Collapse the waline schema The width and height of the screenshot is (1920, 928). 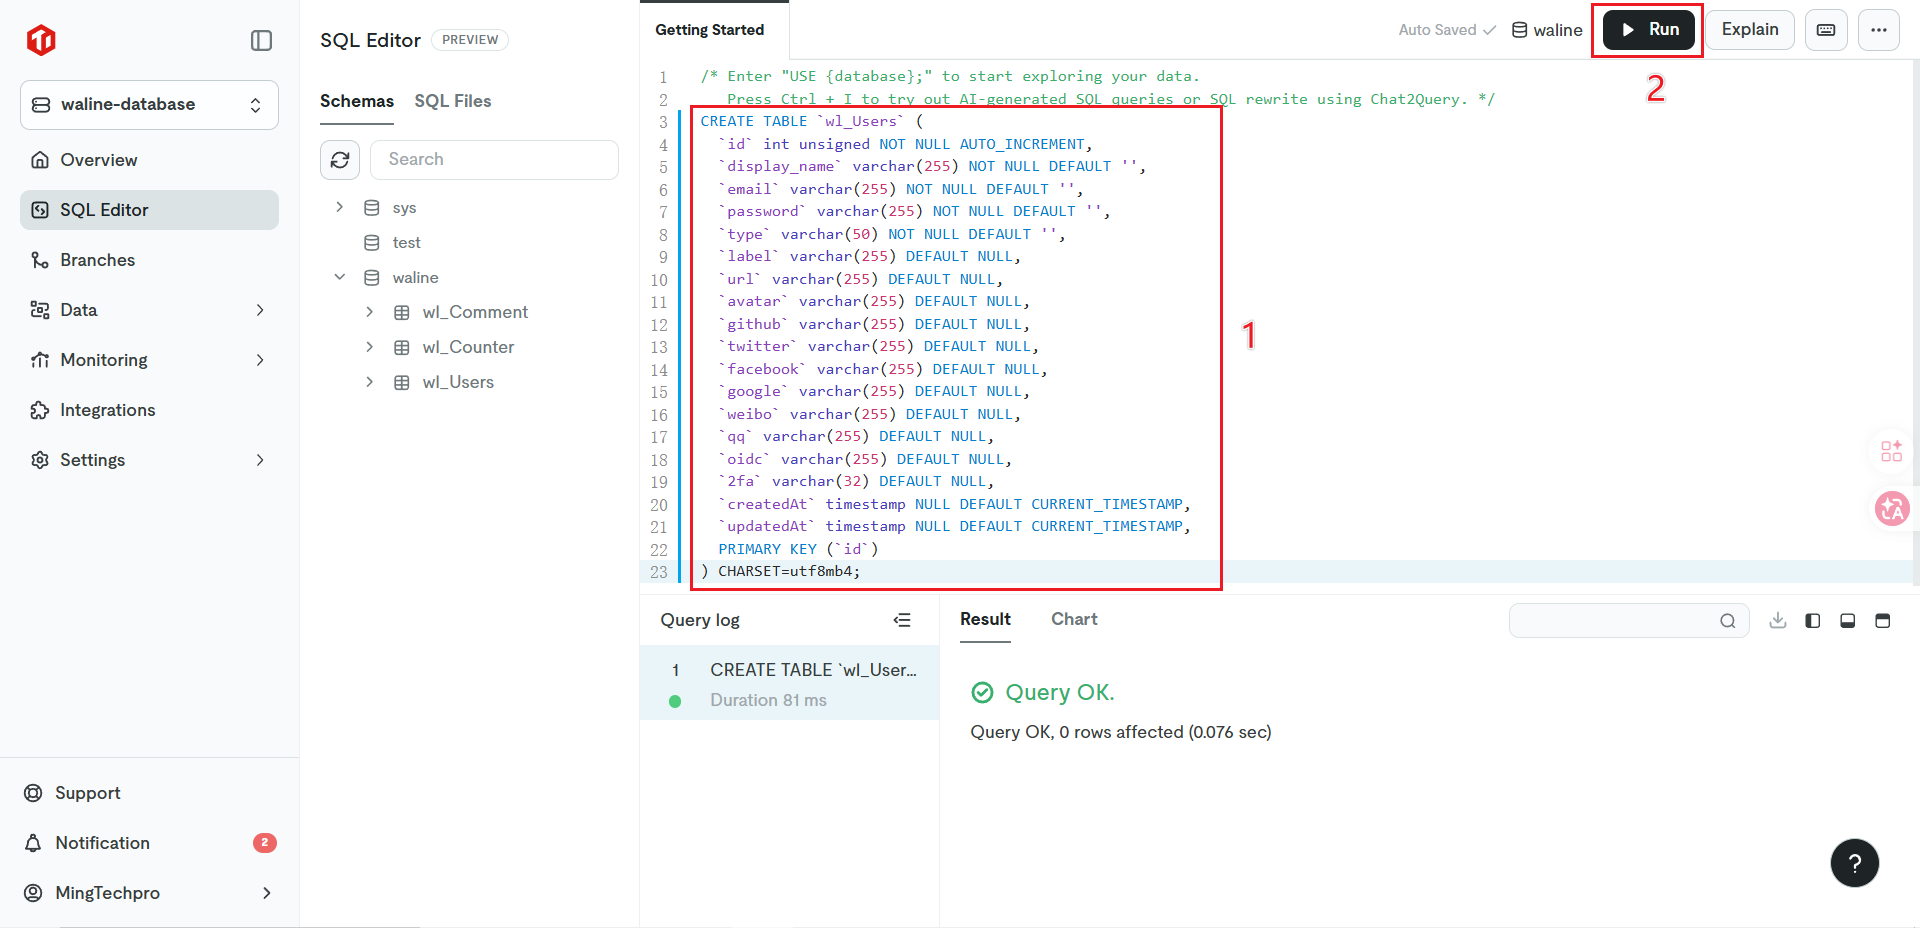pyautogui.click(x=340, y=277)
